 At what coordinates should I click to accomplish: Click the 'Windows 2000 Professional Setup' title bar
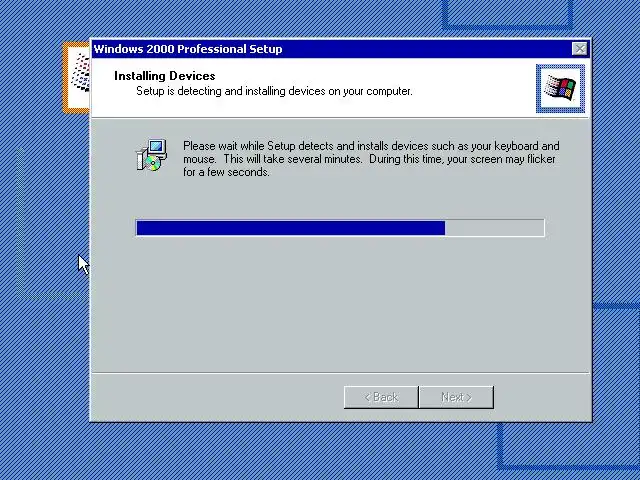tap(340, 49)
